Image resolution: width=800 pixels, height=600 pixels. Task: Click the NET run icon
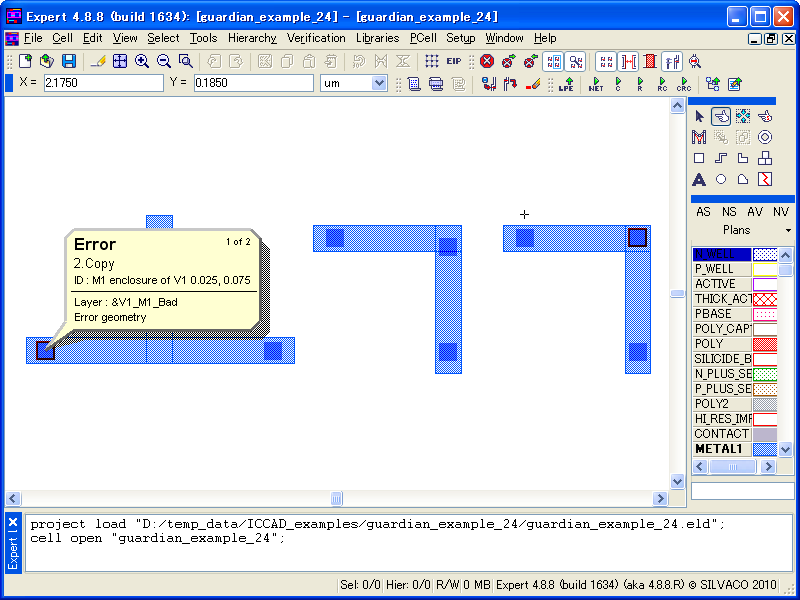coord(596,84)
